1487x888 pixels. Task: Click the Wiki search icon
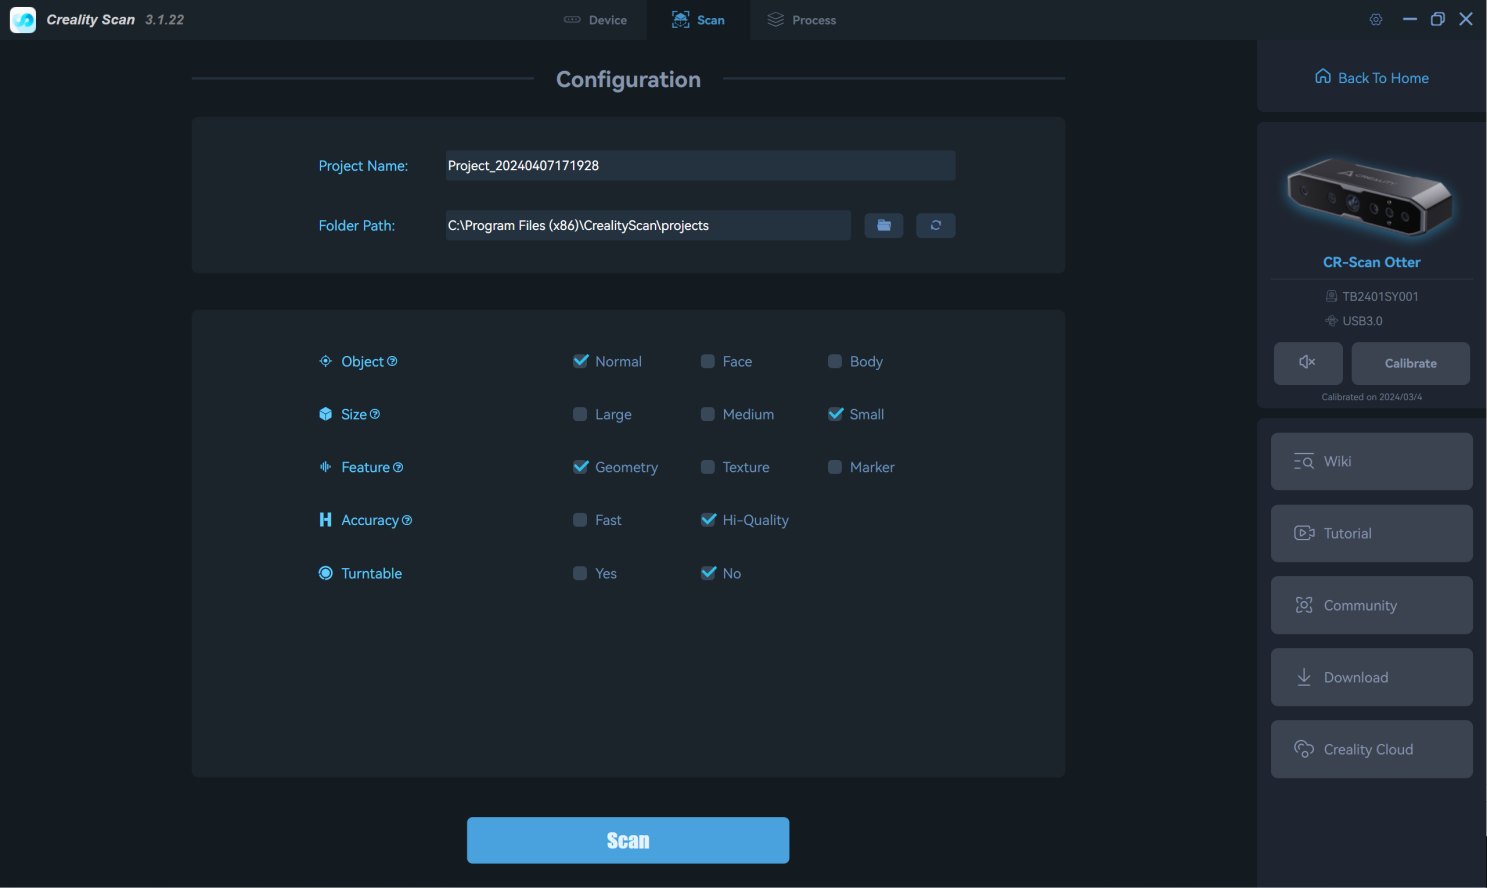click(x=1304, y=461)
